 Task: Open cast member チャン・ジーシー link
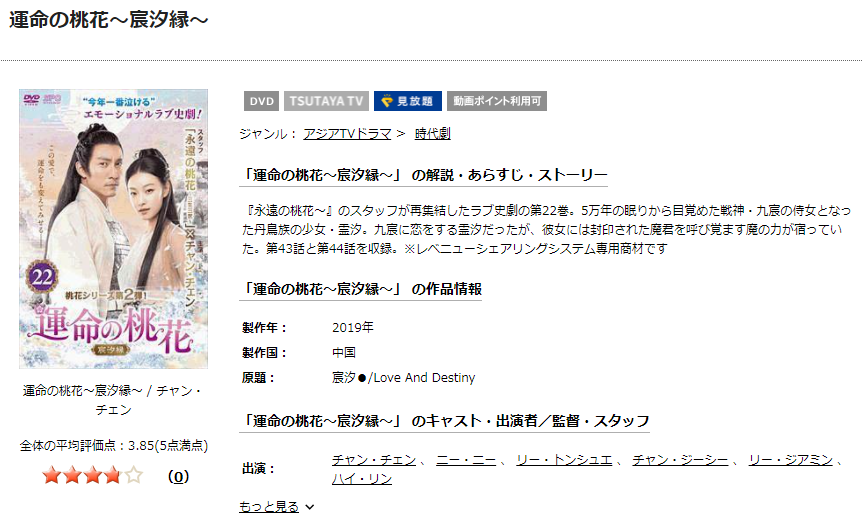(680, 460)
